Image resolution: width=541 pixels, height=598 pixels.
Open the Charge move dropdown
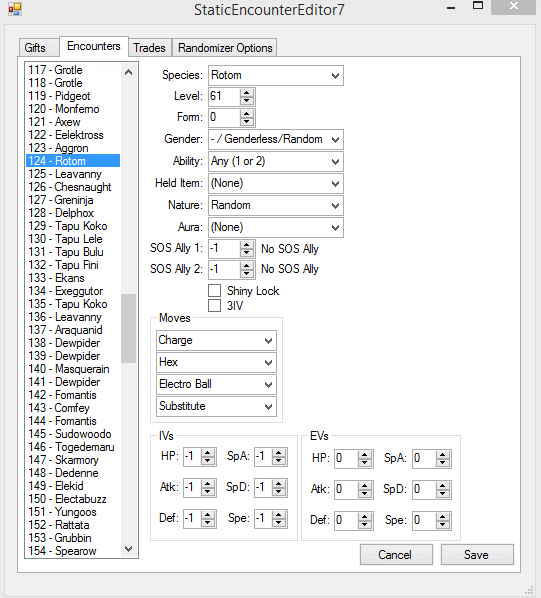(x=216, y=340)
